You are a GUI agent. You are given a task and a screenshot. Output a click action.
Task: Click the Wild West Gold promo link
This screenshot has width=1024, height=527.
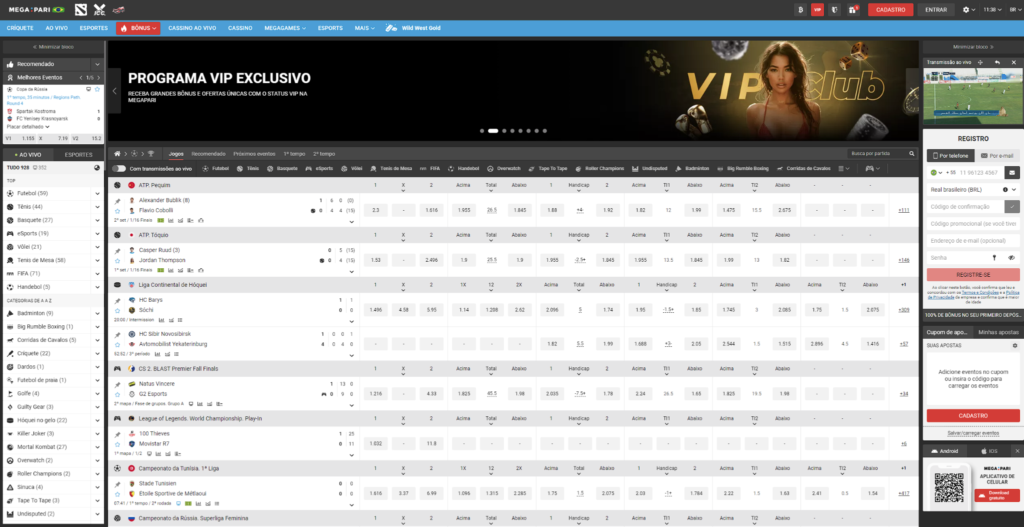(413, 28)
